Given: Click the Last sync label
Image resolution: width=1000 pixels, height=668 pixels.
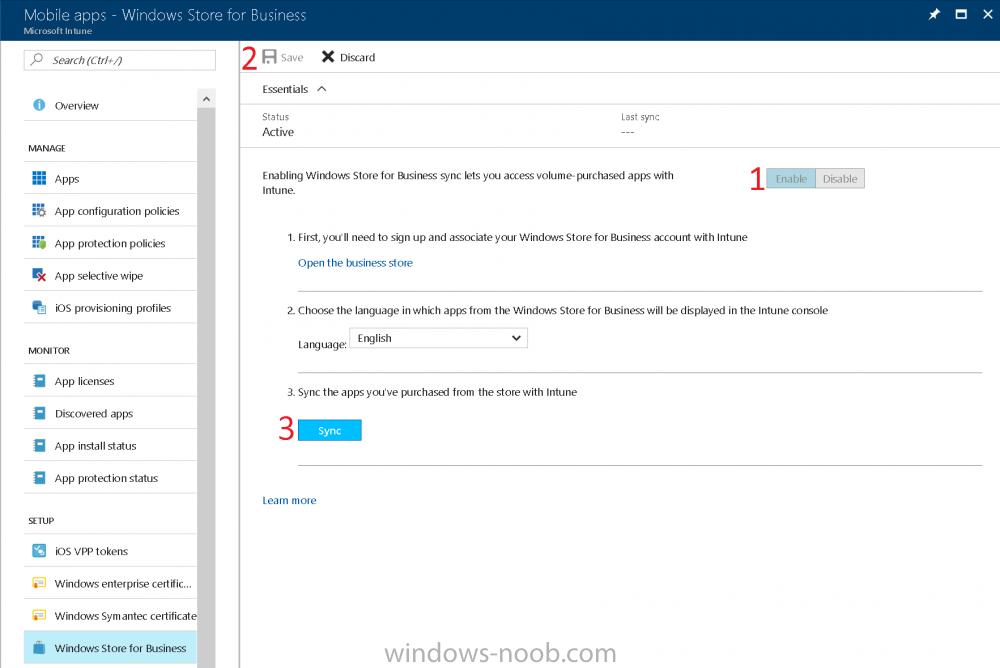Looking at the screenshot, I should coord(640,117).
